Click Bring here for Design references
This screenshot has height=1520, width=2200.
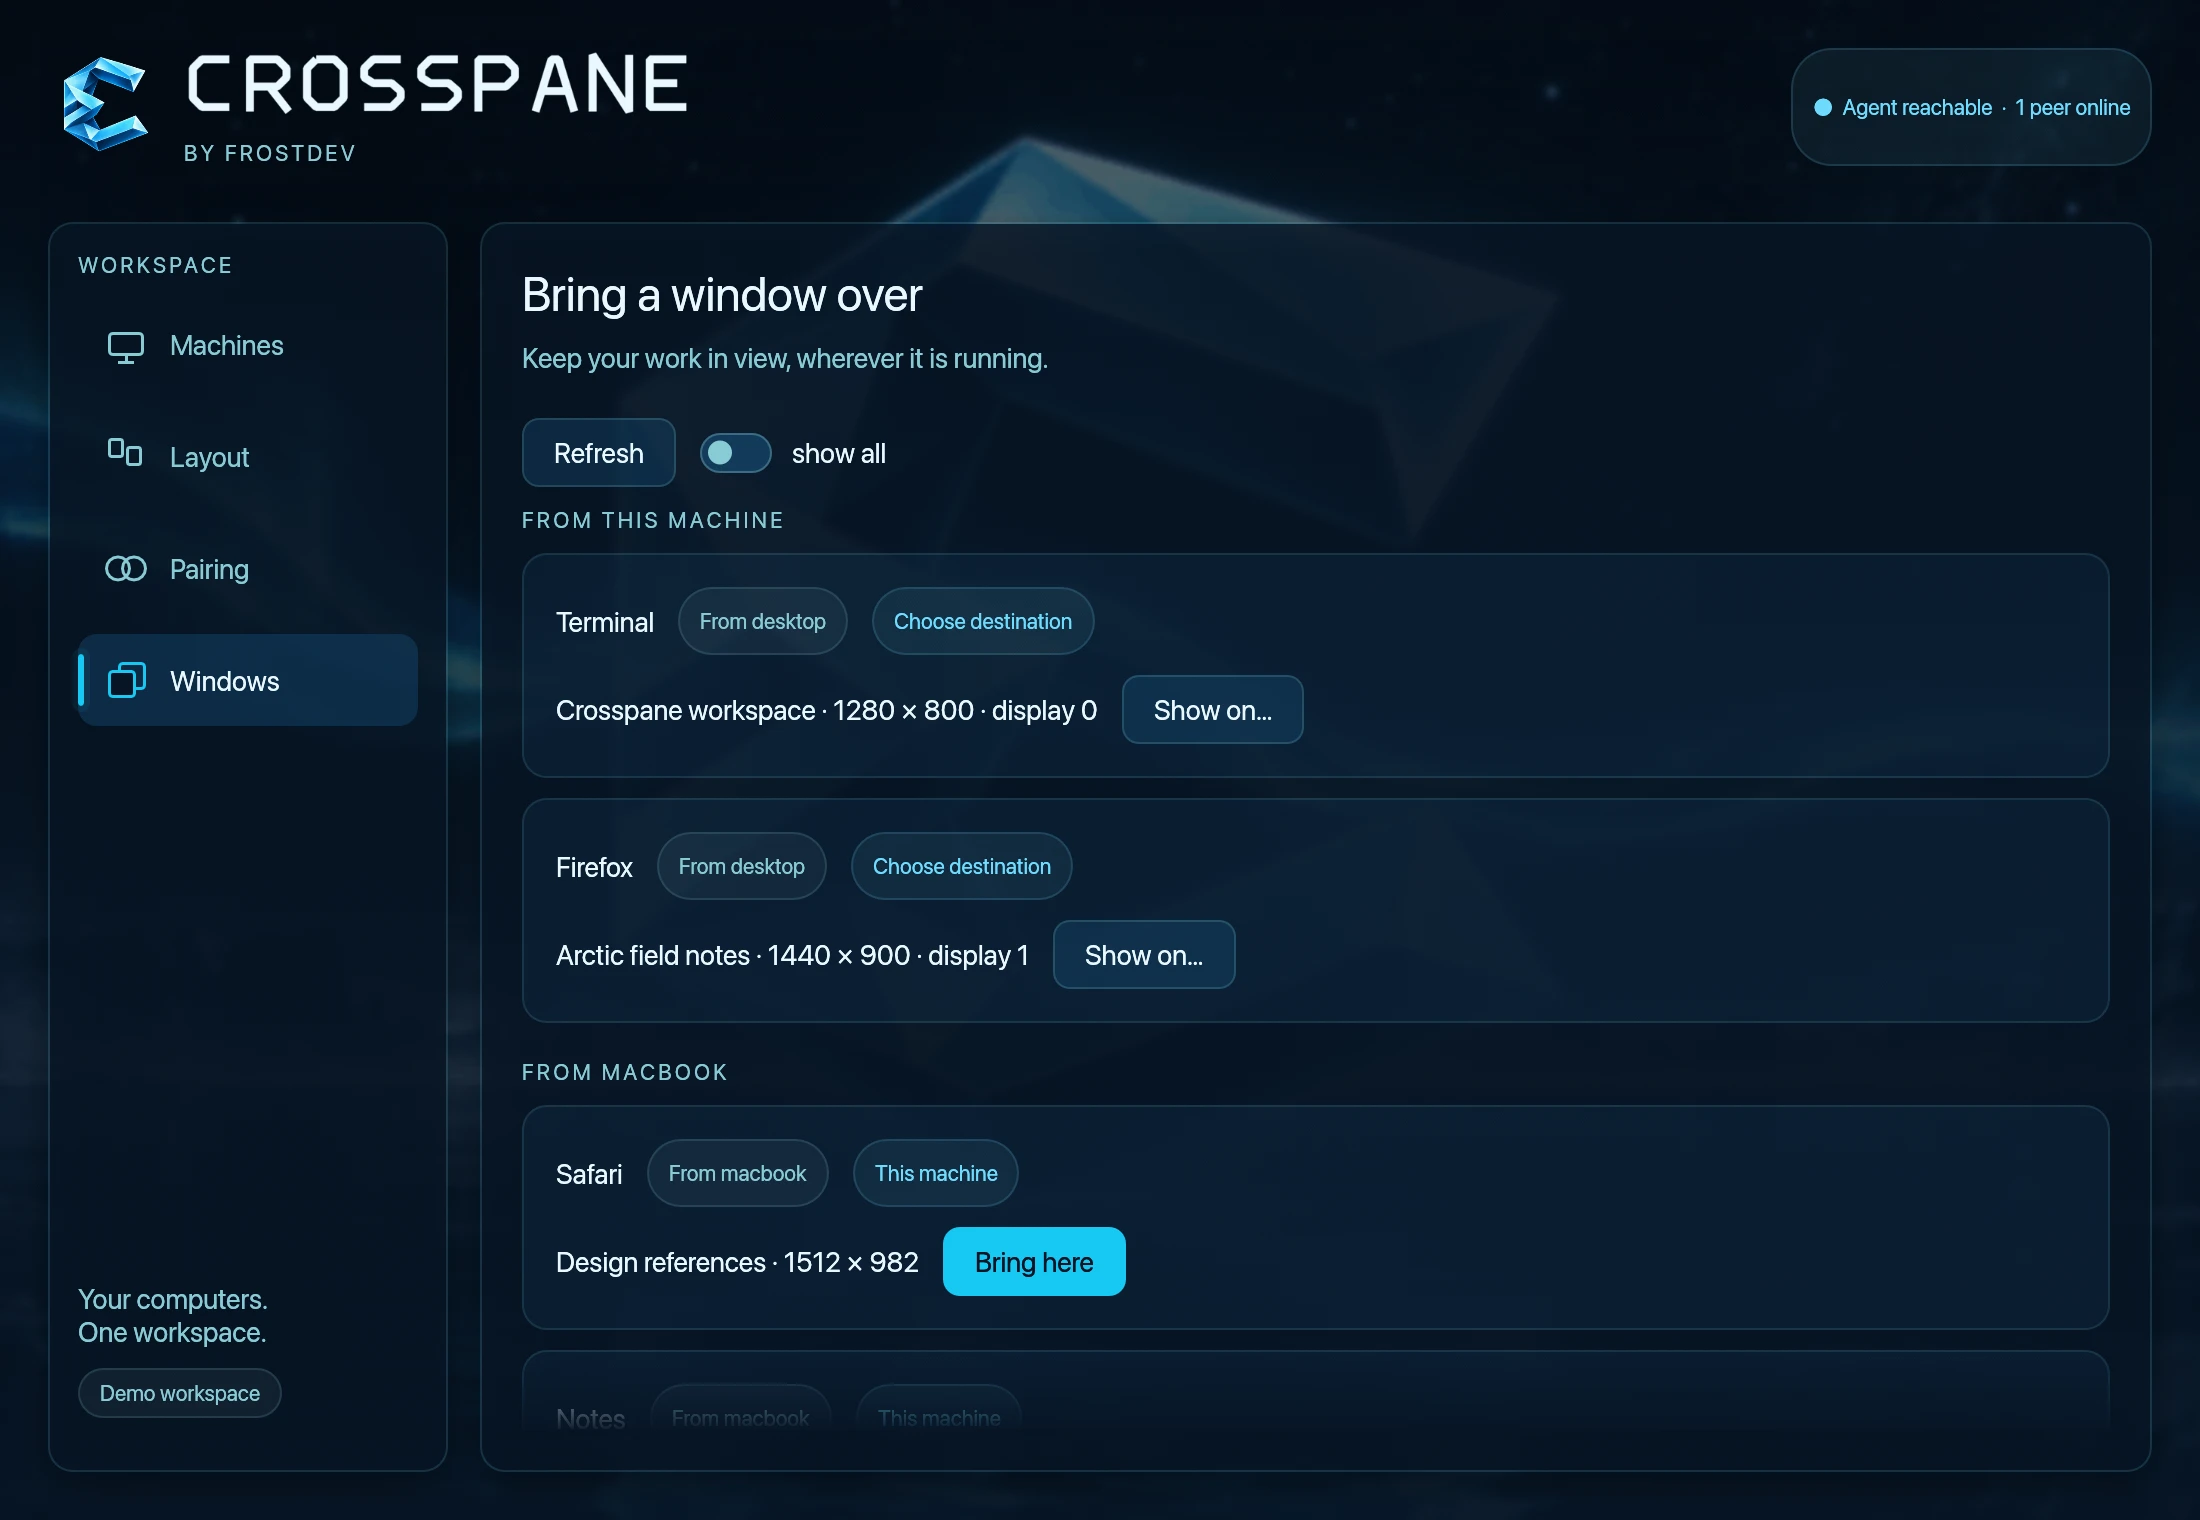click(1034, 1262)
